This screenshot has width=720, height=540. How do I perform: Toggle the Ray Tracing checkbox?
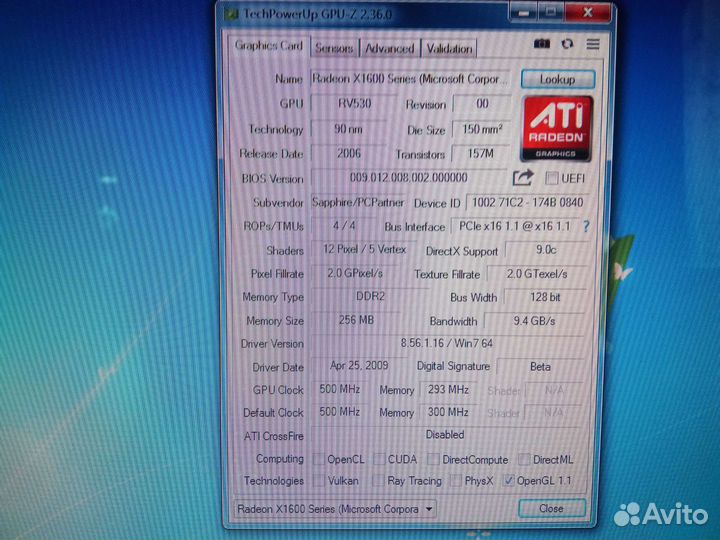378,481
